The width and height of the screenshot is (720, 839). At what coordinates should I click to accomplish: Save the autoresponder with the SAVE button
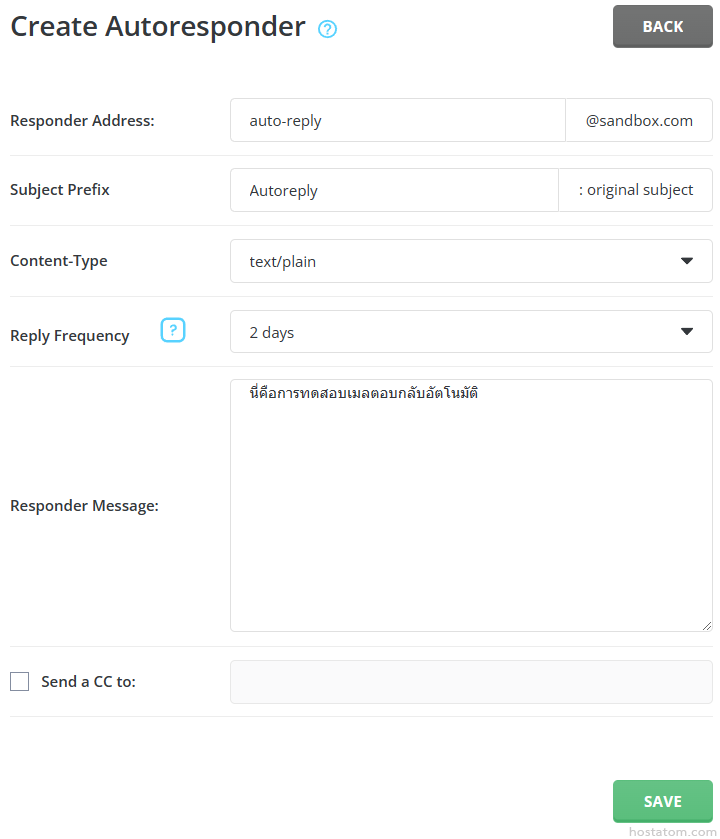(x=662, y=801)
